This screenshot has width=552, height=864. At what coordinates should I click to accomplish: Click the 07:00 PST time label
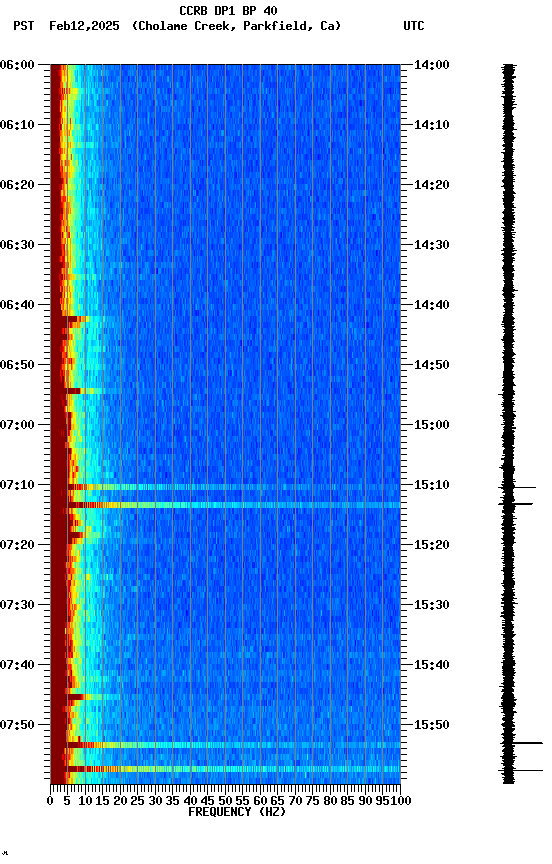(x=17, y=425)
